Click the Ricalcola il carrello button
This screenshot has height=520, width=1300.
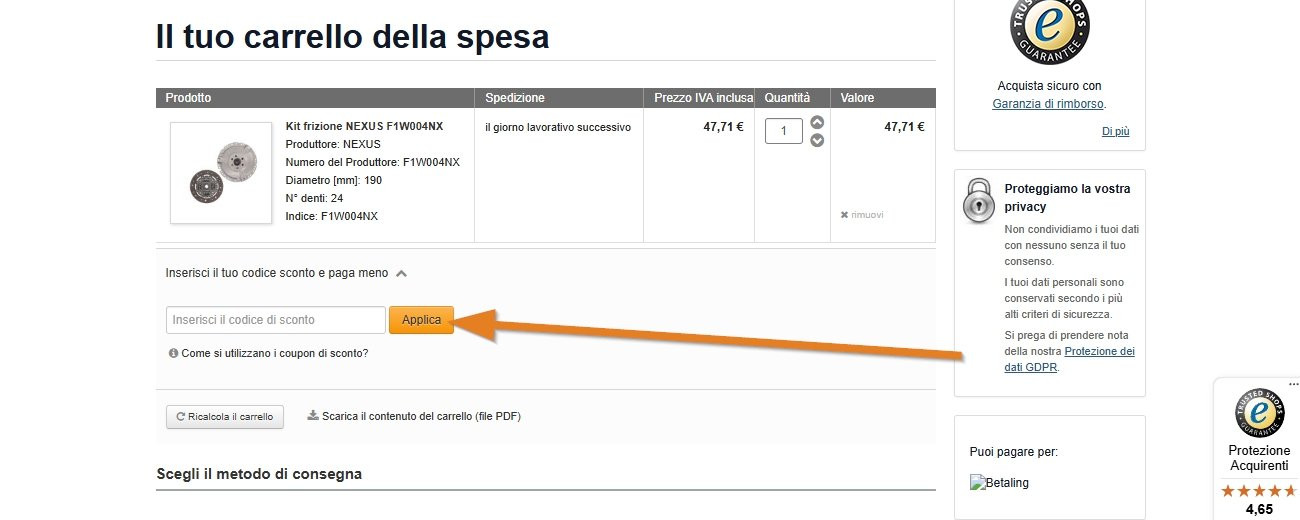pyautogui.click(x=225, y=417)
